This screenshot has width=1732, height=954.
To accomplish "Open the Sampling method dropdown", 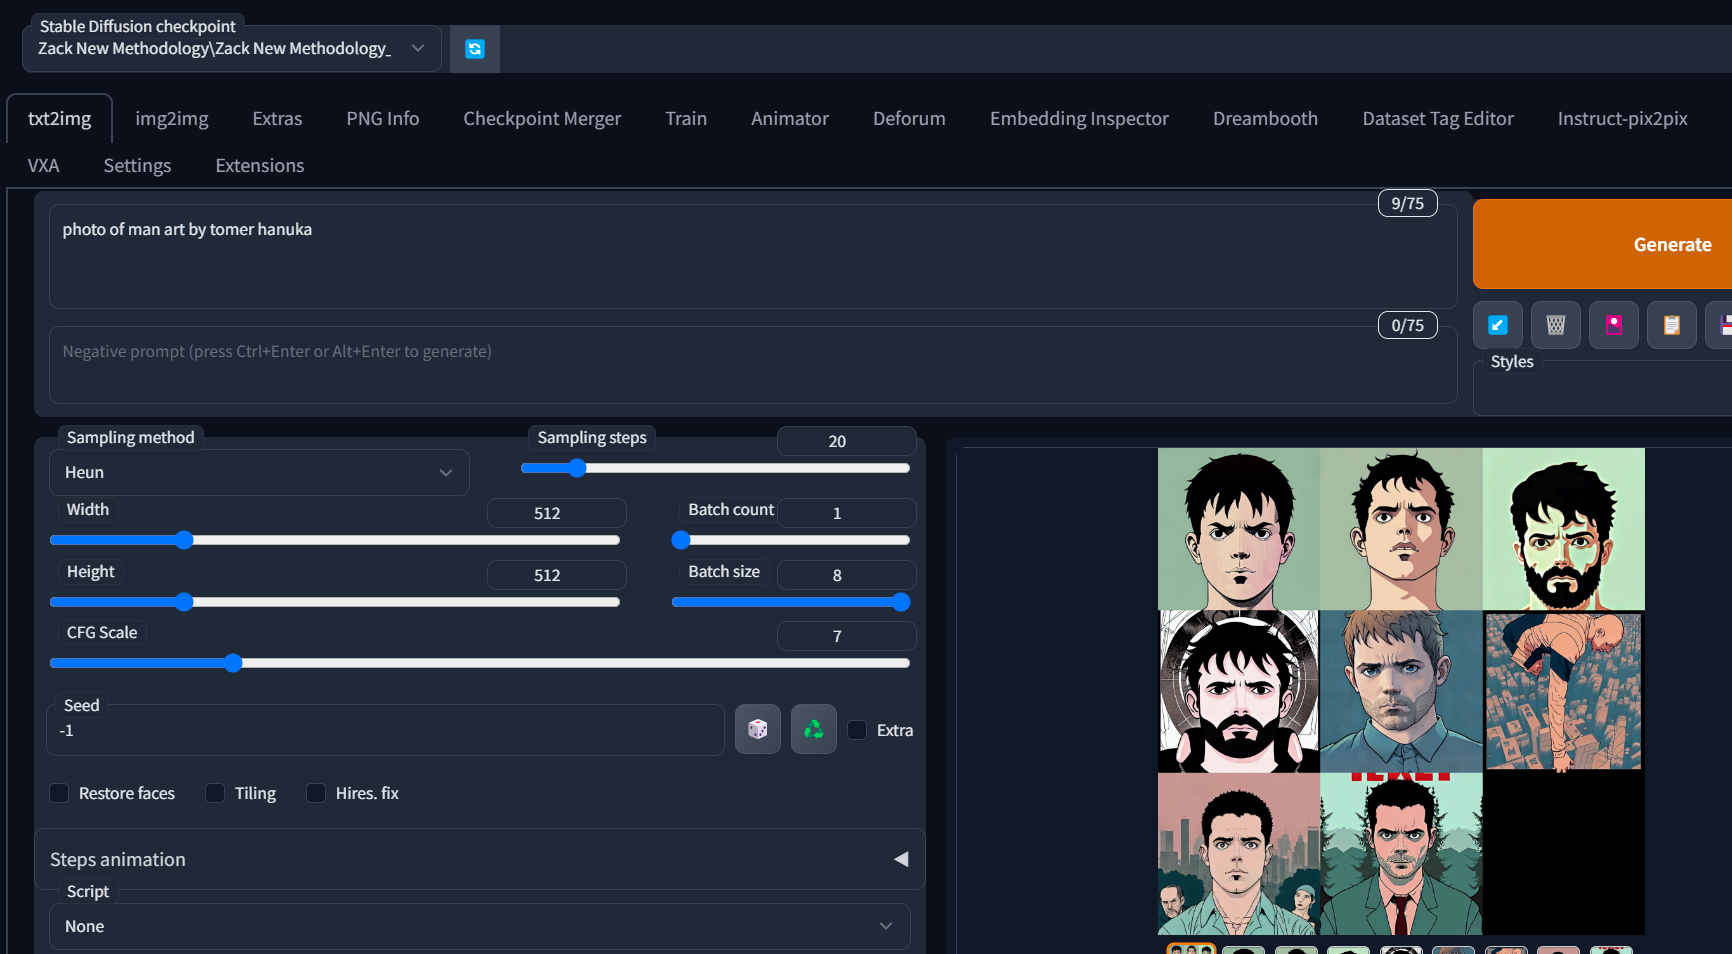I will pyautogui.click(x=259, y=472).
